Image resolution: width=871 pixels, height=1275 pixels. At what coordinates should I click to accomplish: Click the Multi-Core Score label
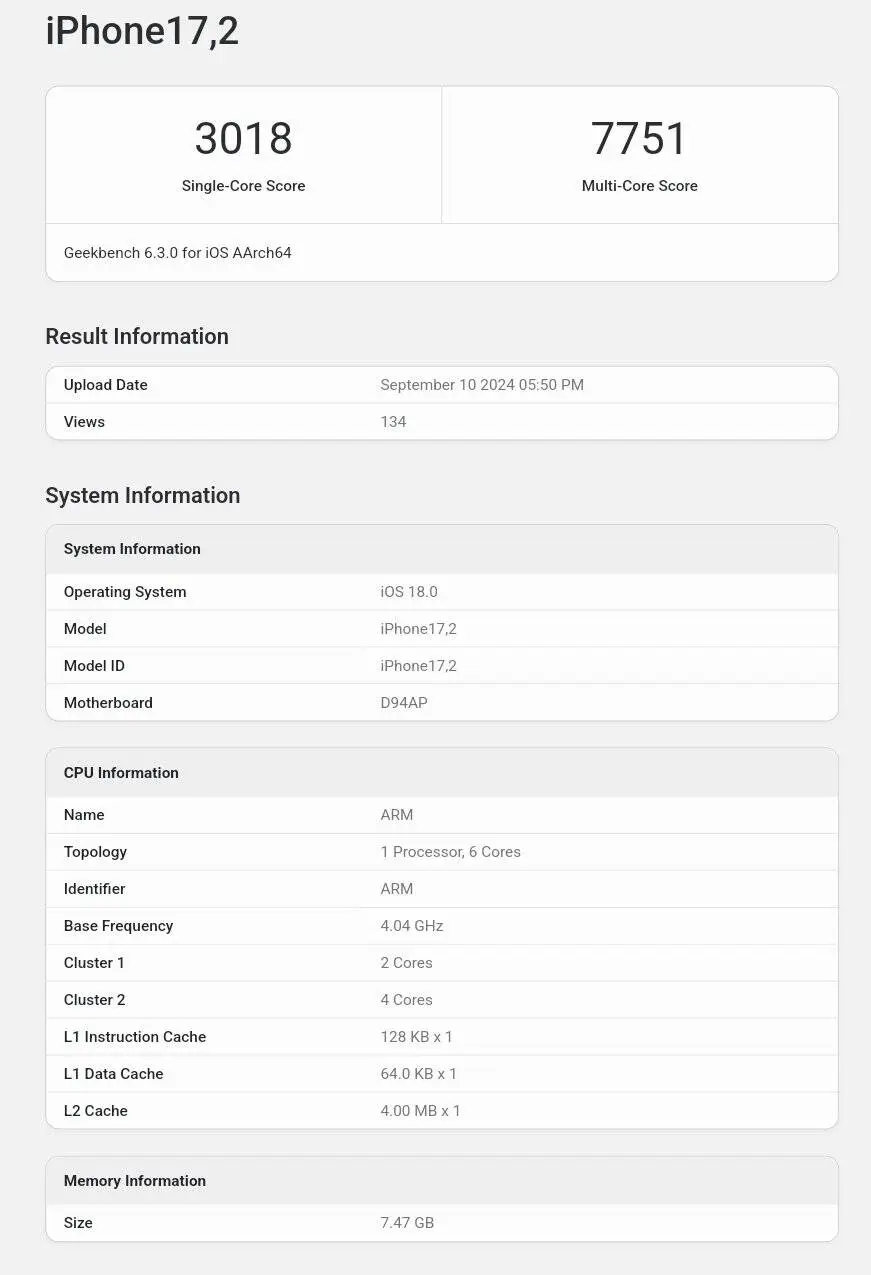tap(639, 186)
